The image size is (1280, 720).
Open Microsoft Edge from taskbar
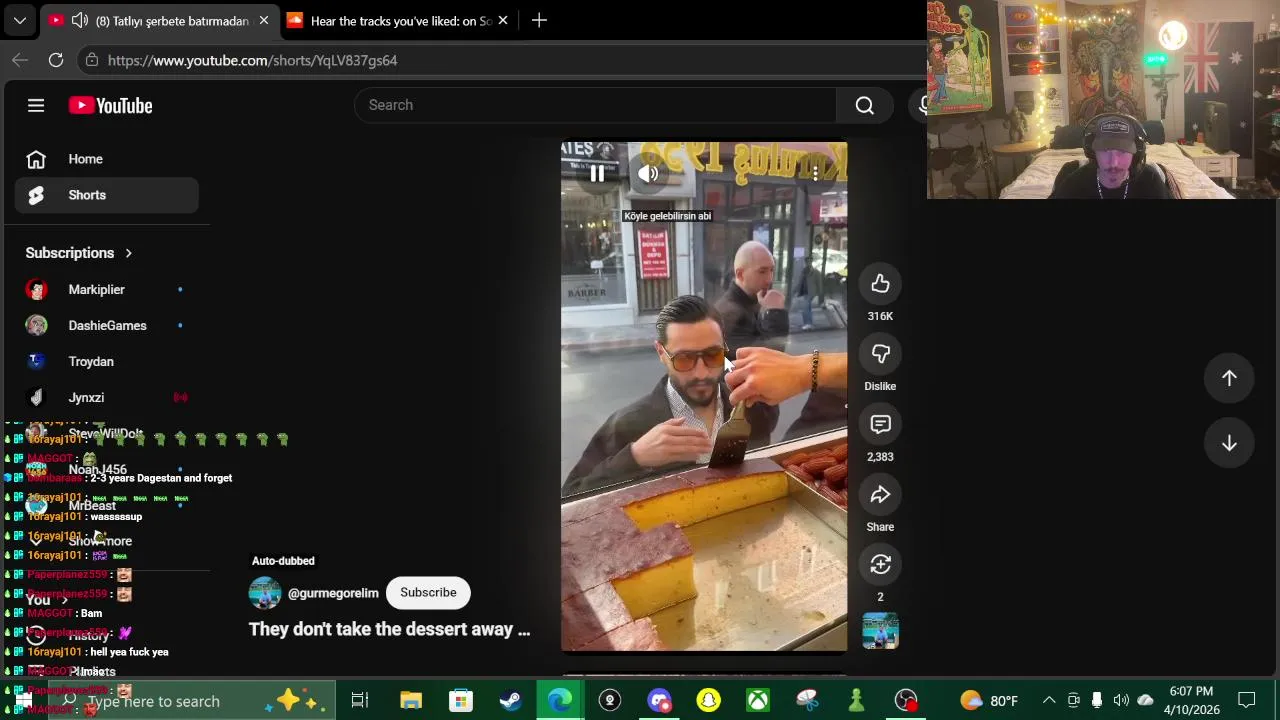coord(559,701)
